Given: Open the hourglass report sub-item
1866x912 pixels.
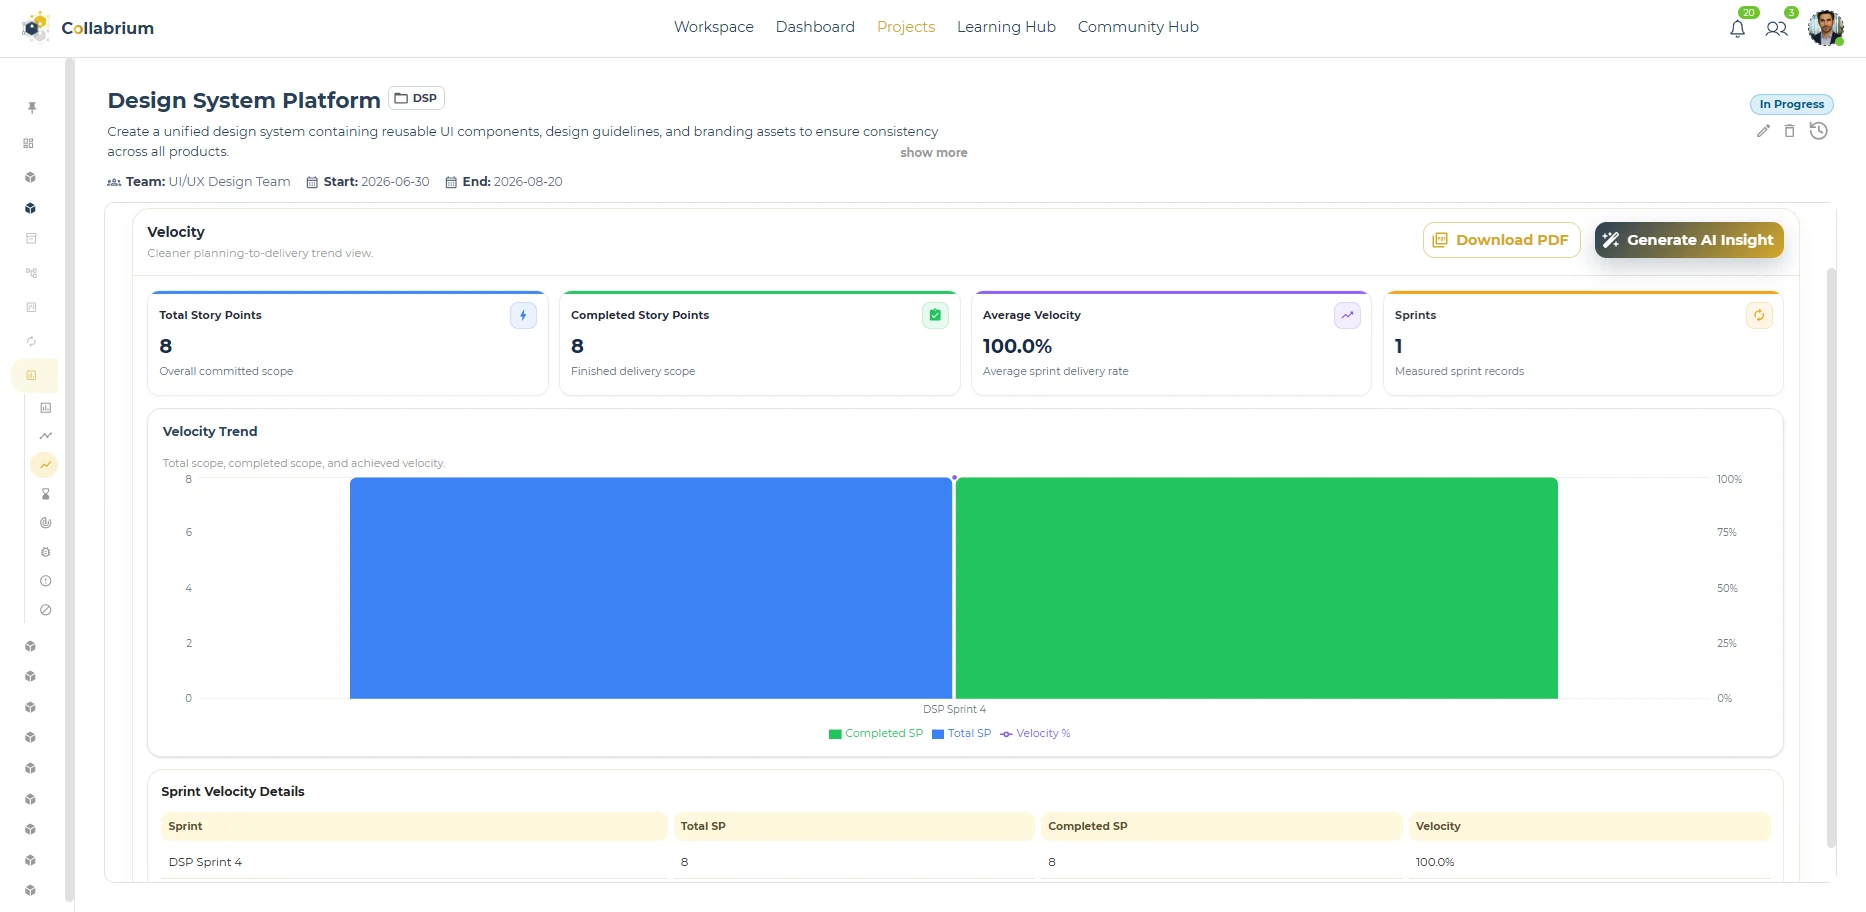Looking at the screenshot, I should [x=46, y=494].
